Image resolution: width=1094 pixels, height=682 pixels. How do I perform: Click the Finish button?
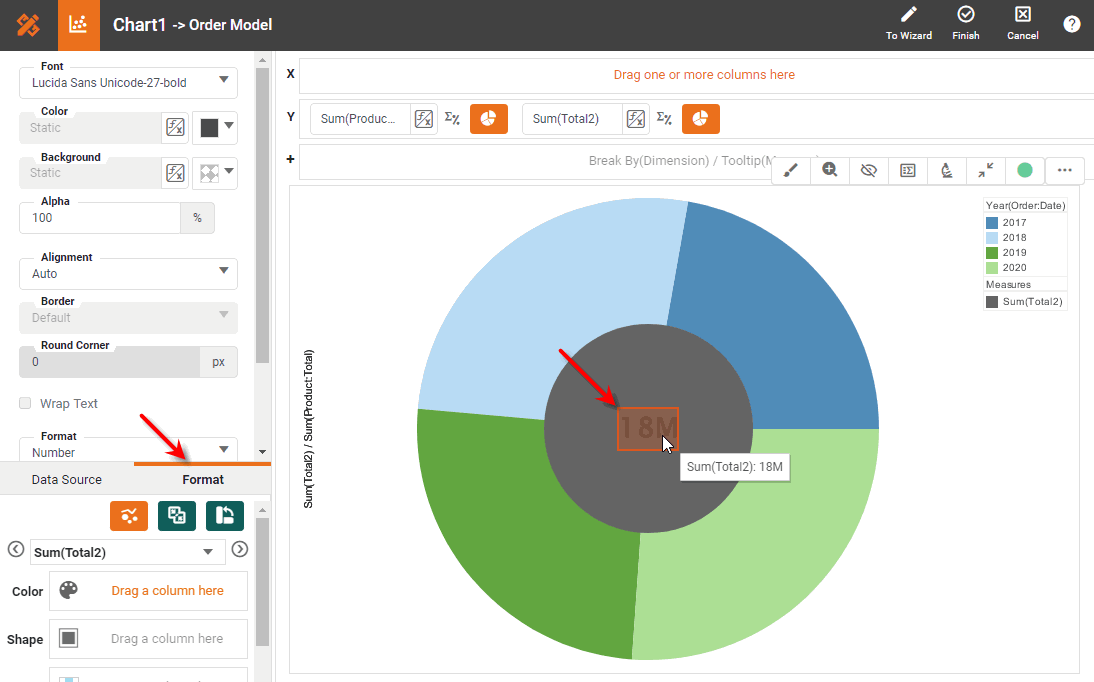tap(965, 24)
